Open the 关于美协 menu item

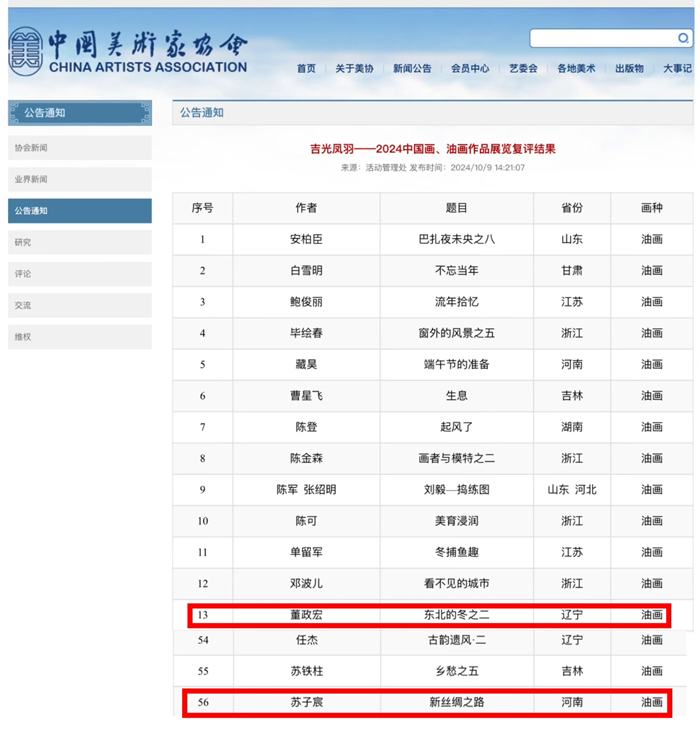pos(354,69)
